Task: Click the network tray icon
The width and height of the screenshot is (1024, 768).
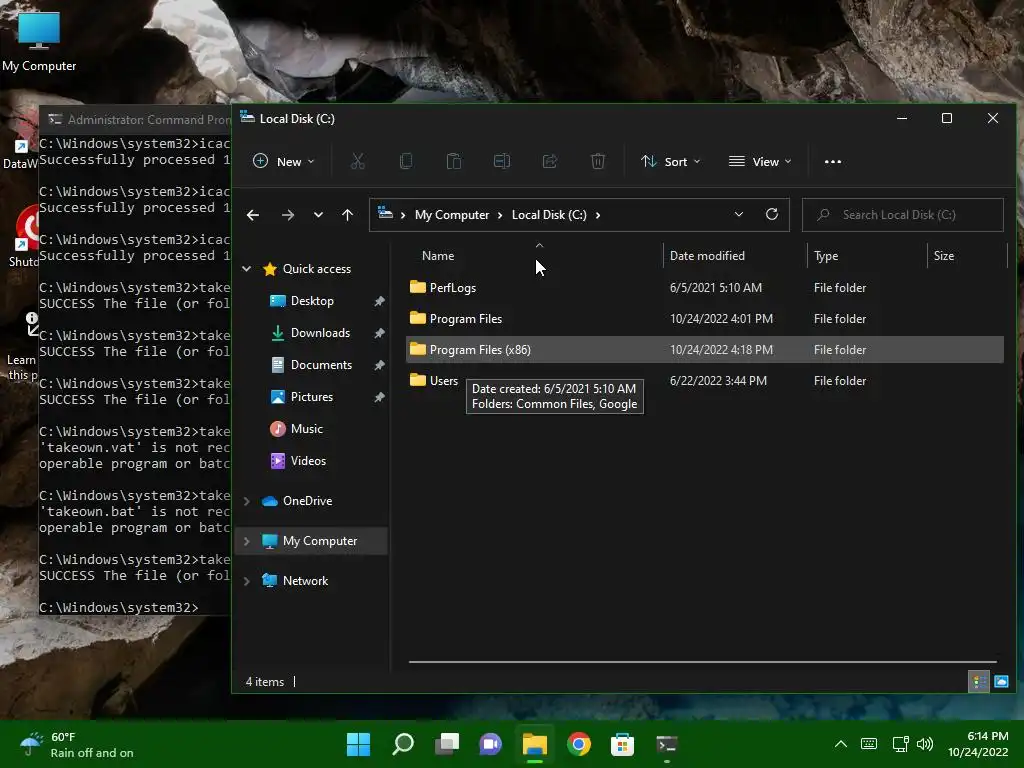Action: 901,744
